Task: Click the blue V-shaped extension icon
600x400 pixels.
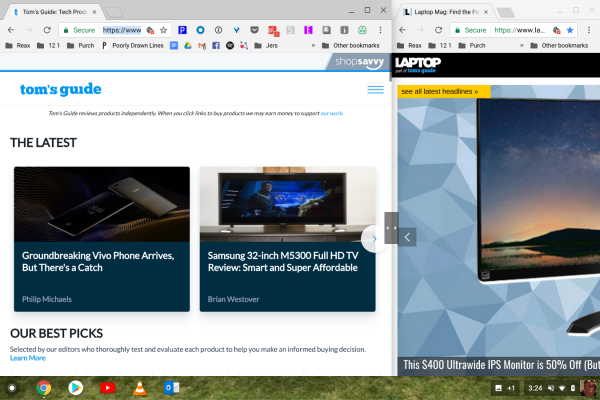Action: [236, 30]
